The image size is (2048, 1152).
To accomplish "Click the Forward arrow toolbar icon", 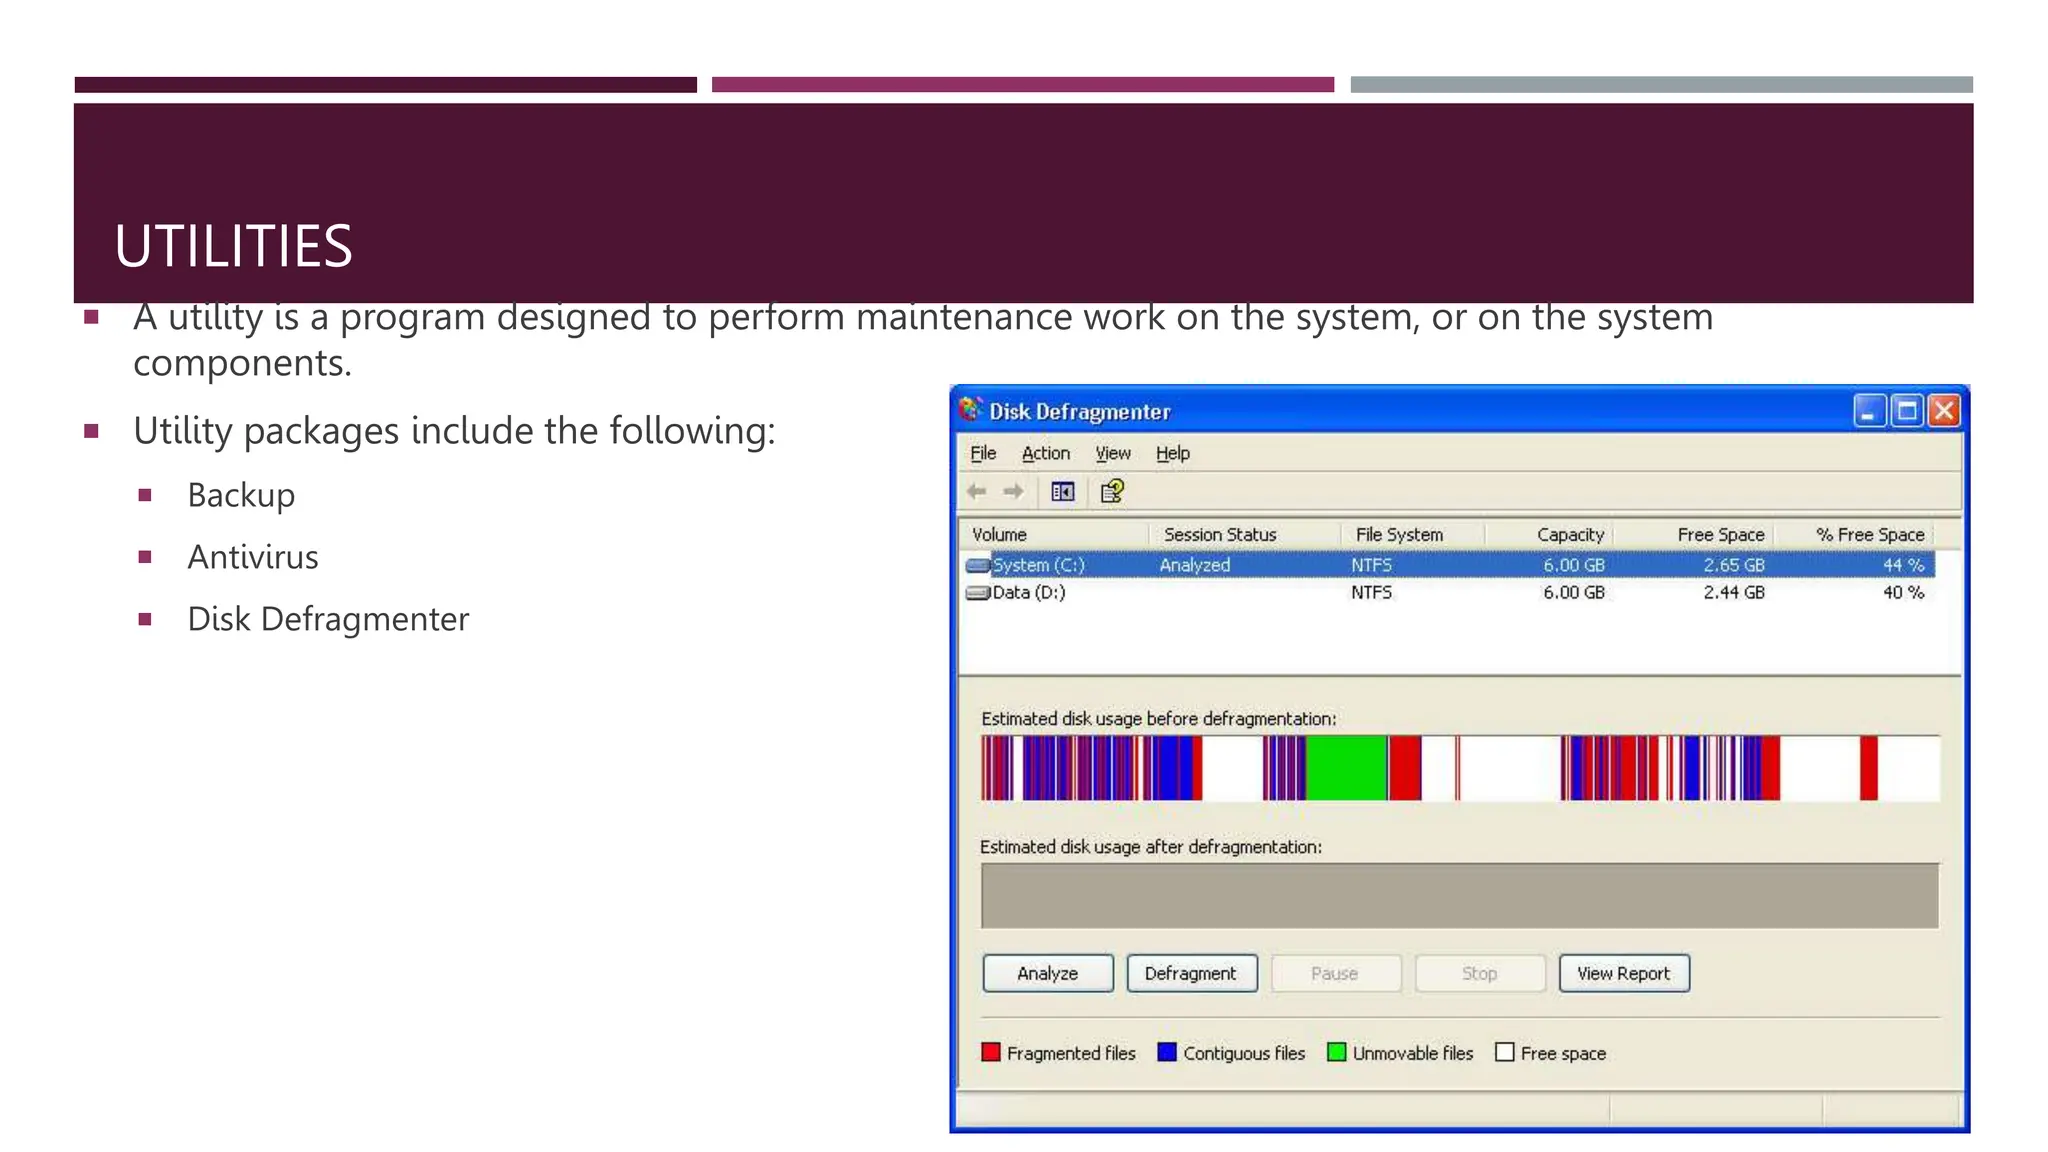I will click(1013, 491).
